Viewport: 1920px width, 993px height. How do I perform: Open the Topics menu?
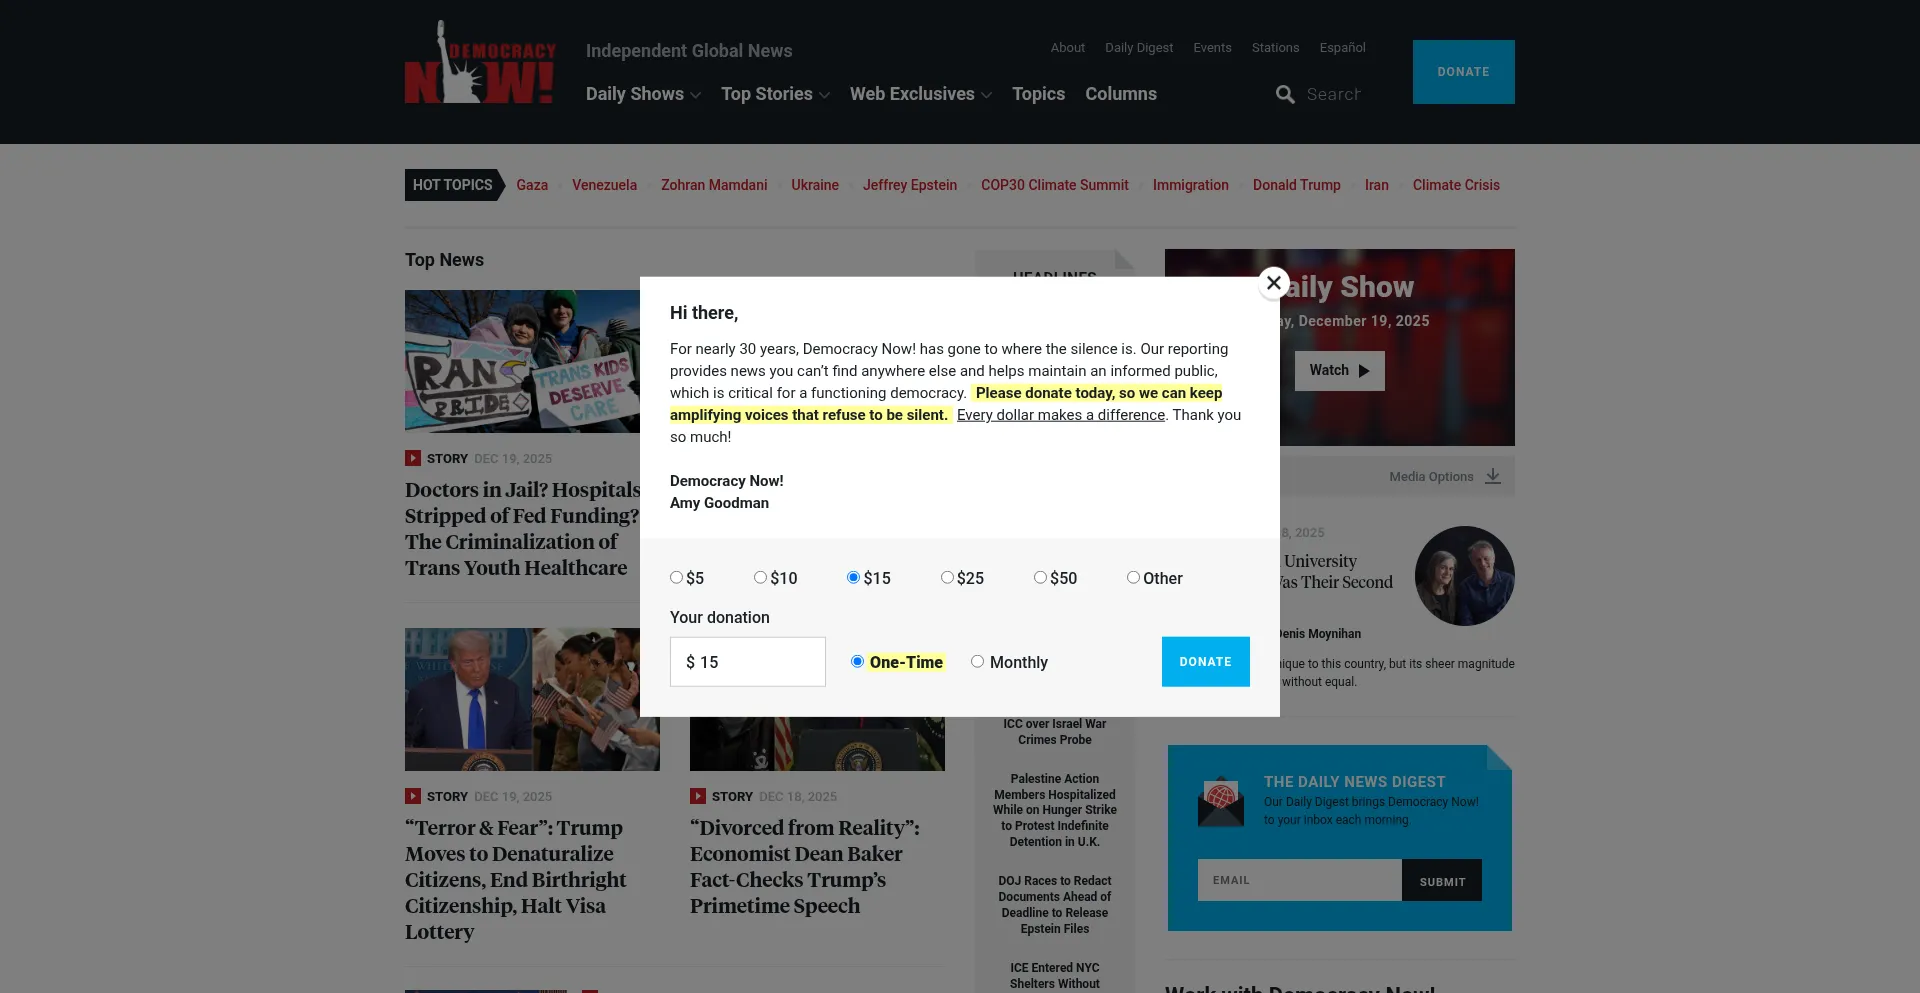pos(1038,94)
